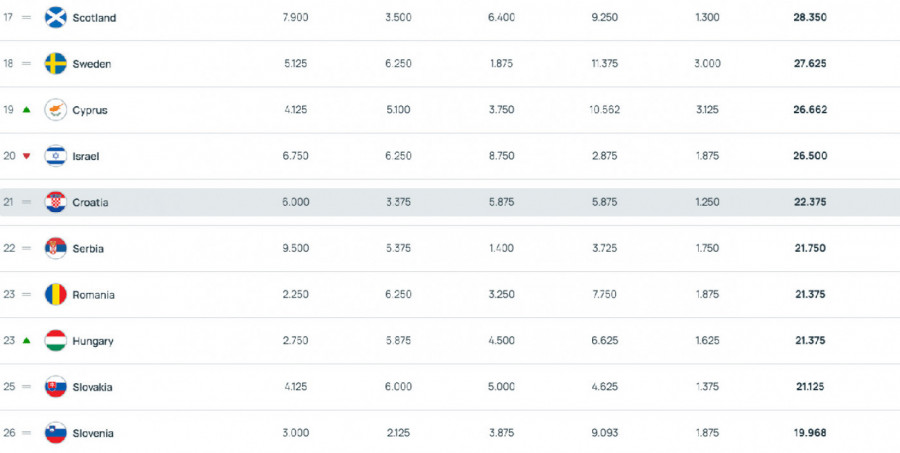Screen dimensions: 900x453
Task: Click the green up arrow beside Hungary
Action: point(26,340)
